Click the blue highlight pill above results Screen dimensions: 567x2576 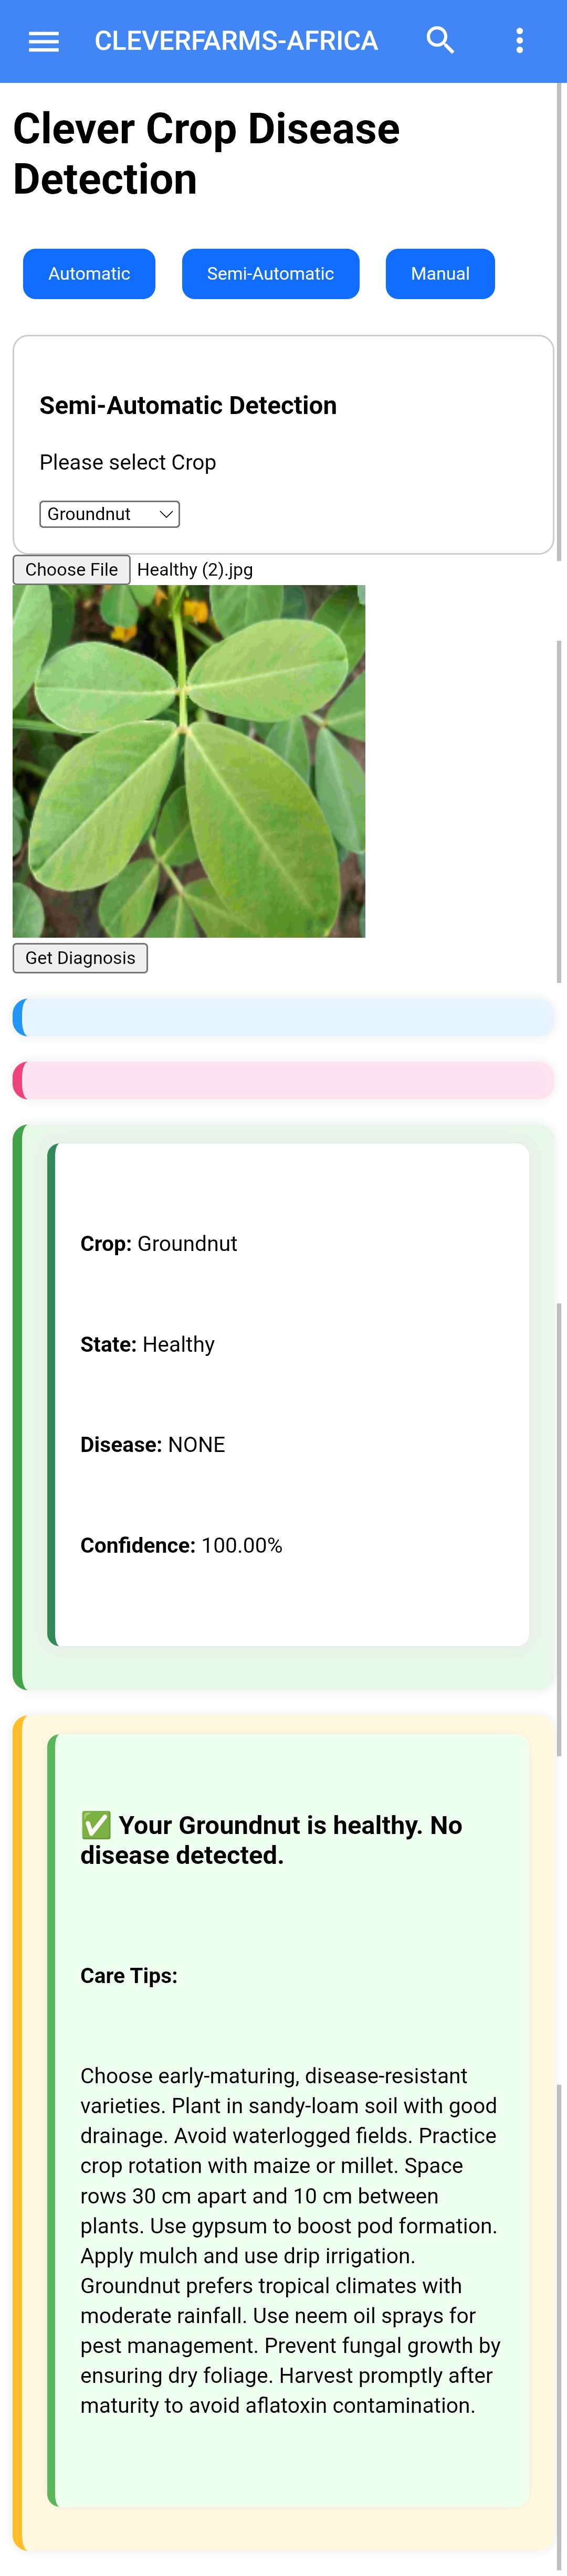pyautogui.click(x=283, y=1017)
